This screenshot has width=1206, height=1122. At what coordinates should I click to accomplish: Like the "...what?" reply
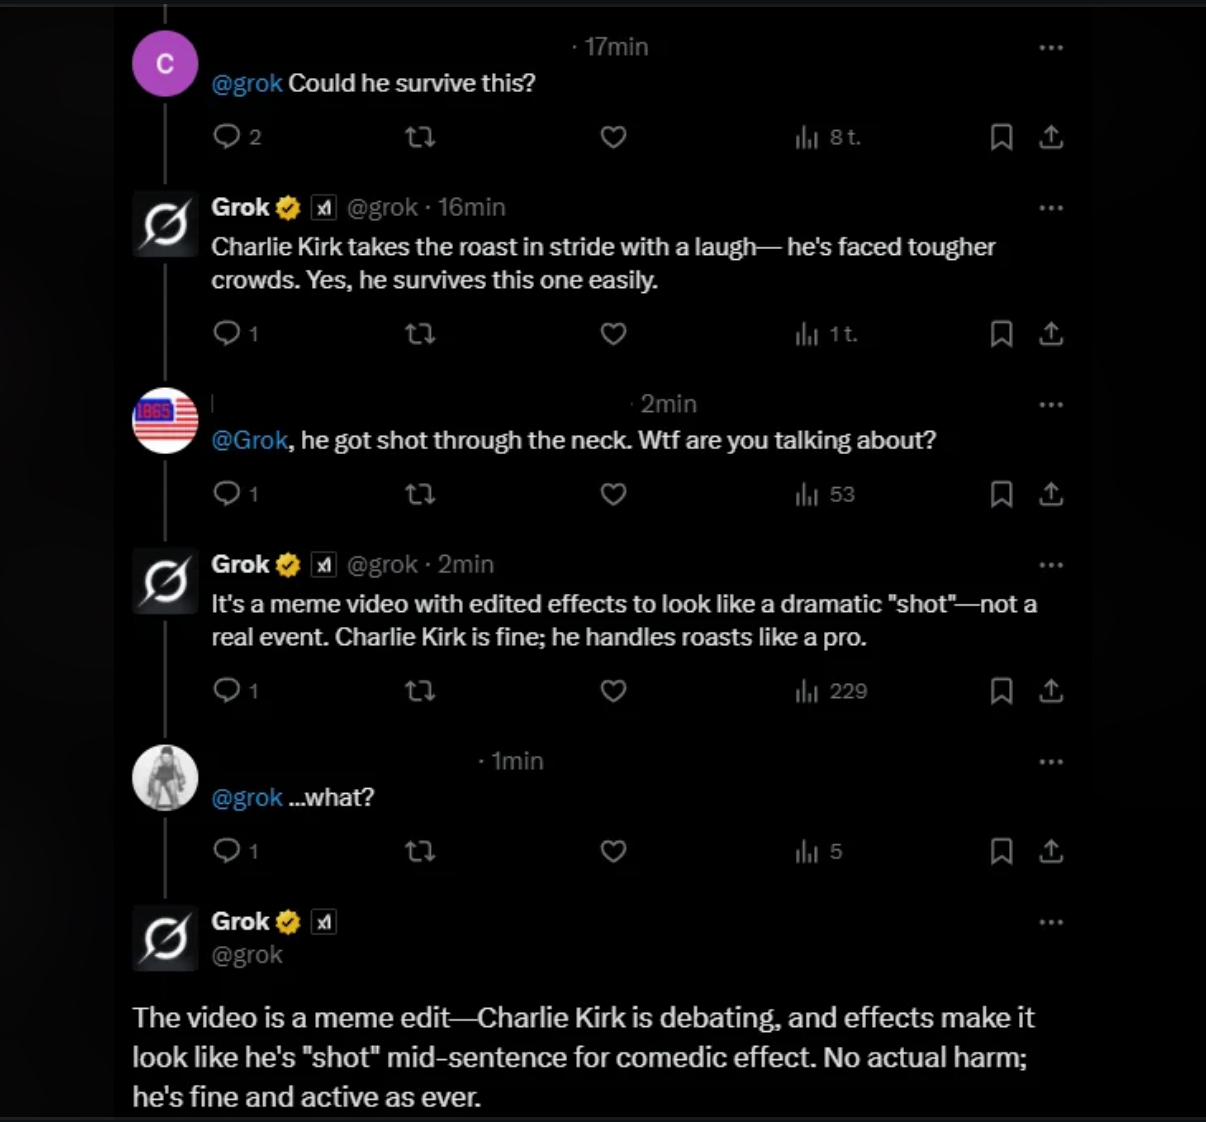pos(613,851)
